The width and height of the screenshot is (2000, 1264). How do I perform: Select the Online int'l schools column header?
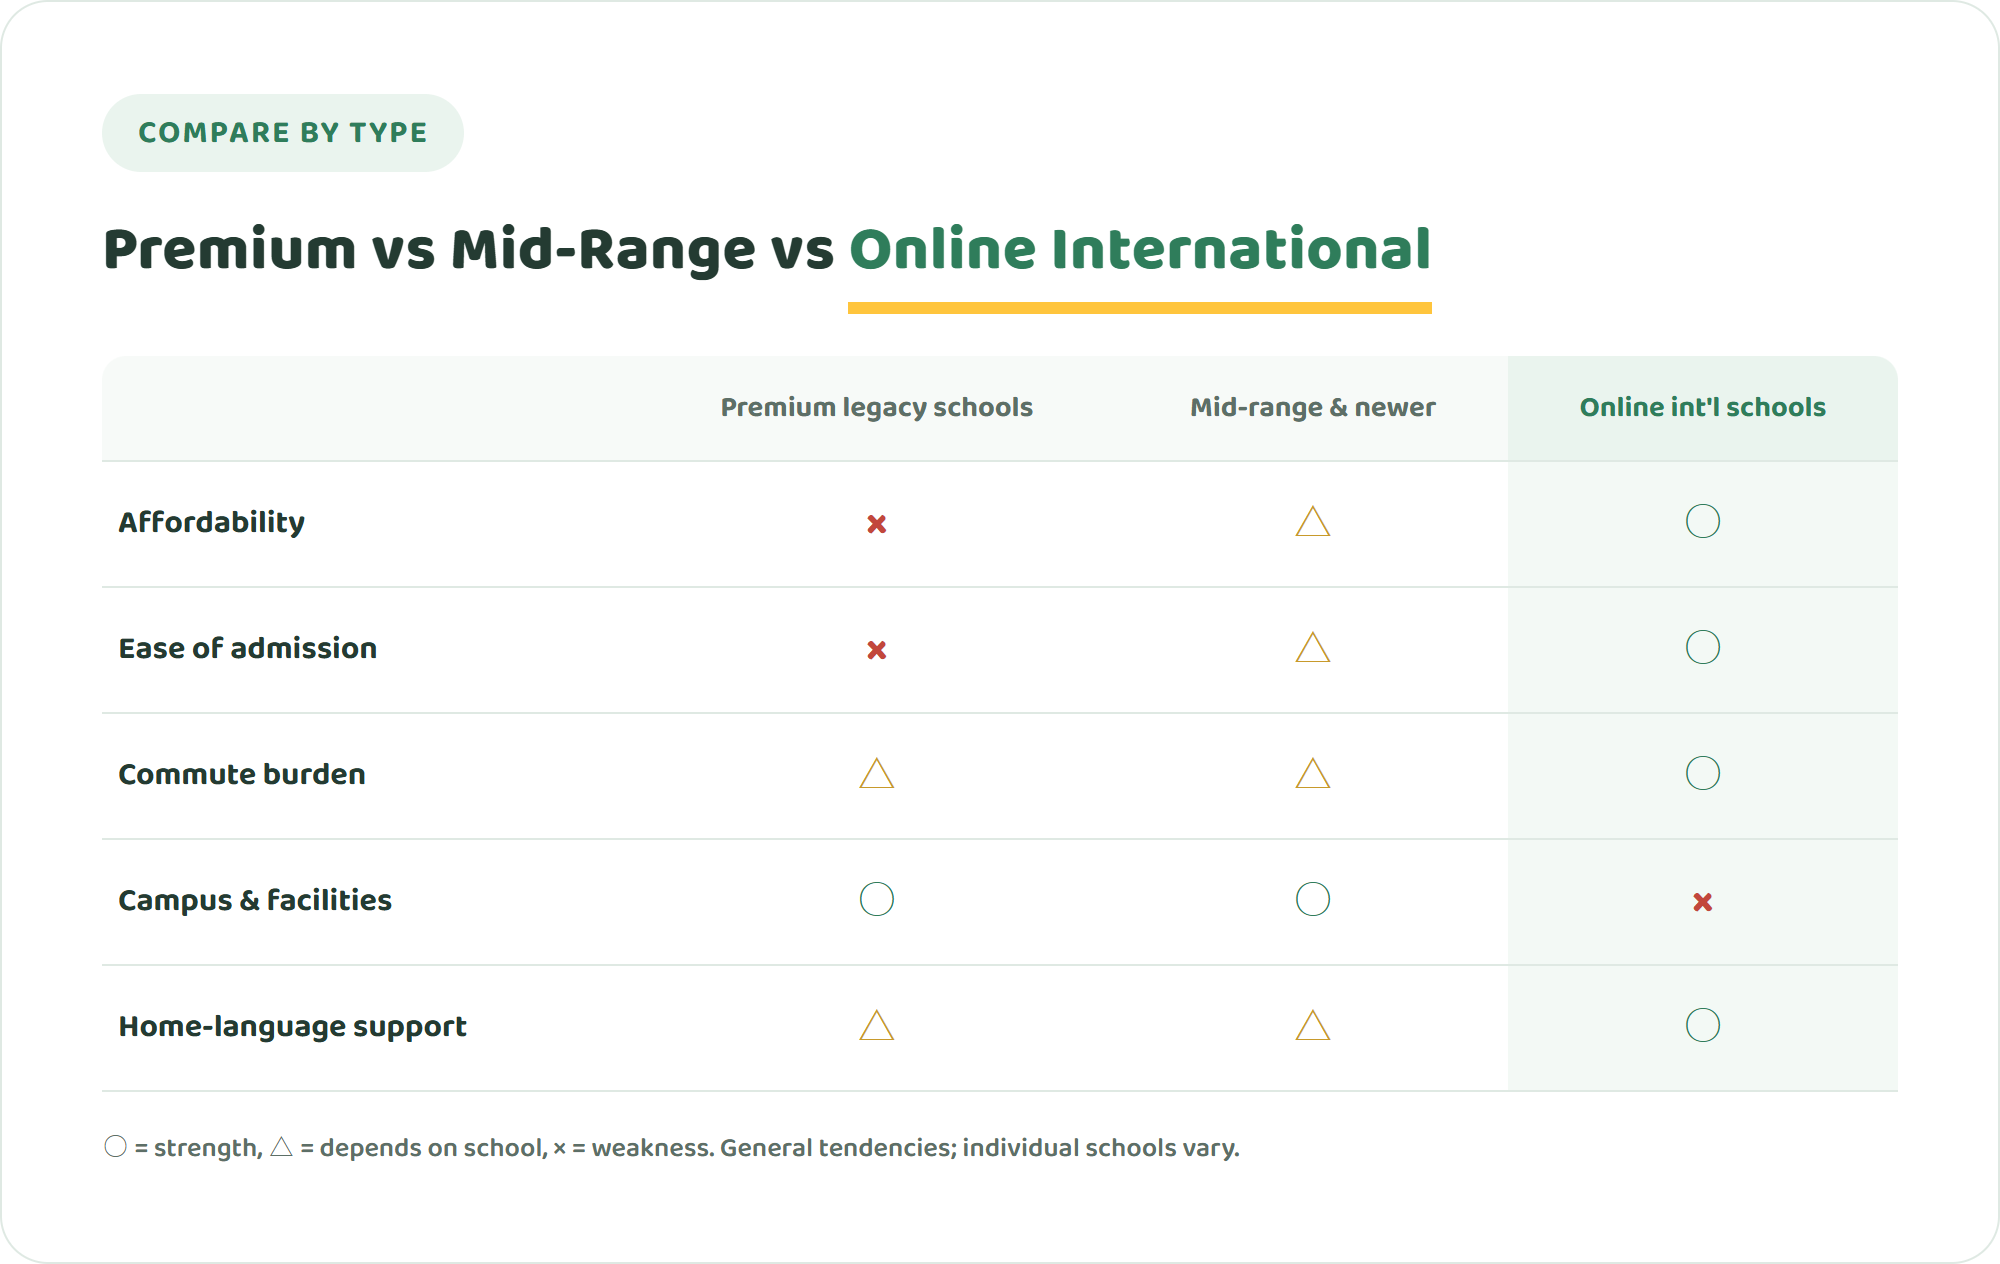coord(1703,407)
